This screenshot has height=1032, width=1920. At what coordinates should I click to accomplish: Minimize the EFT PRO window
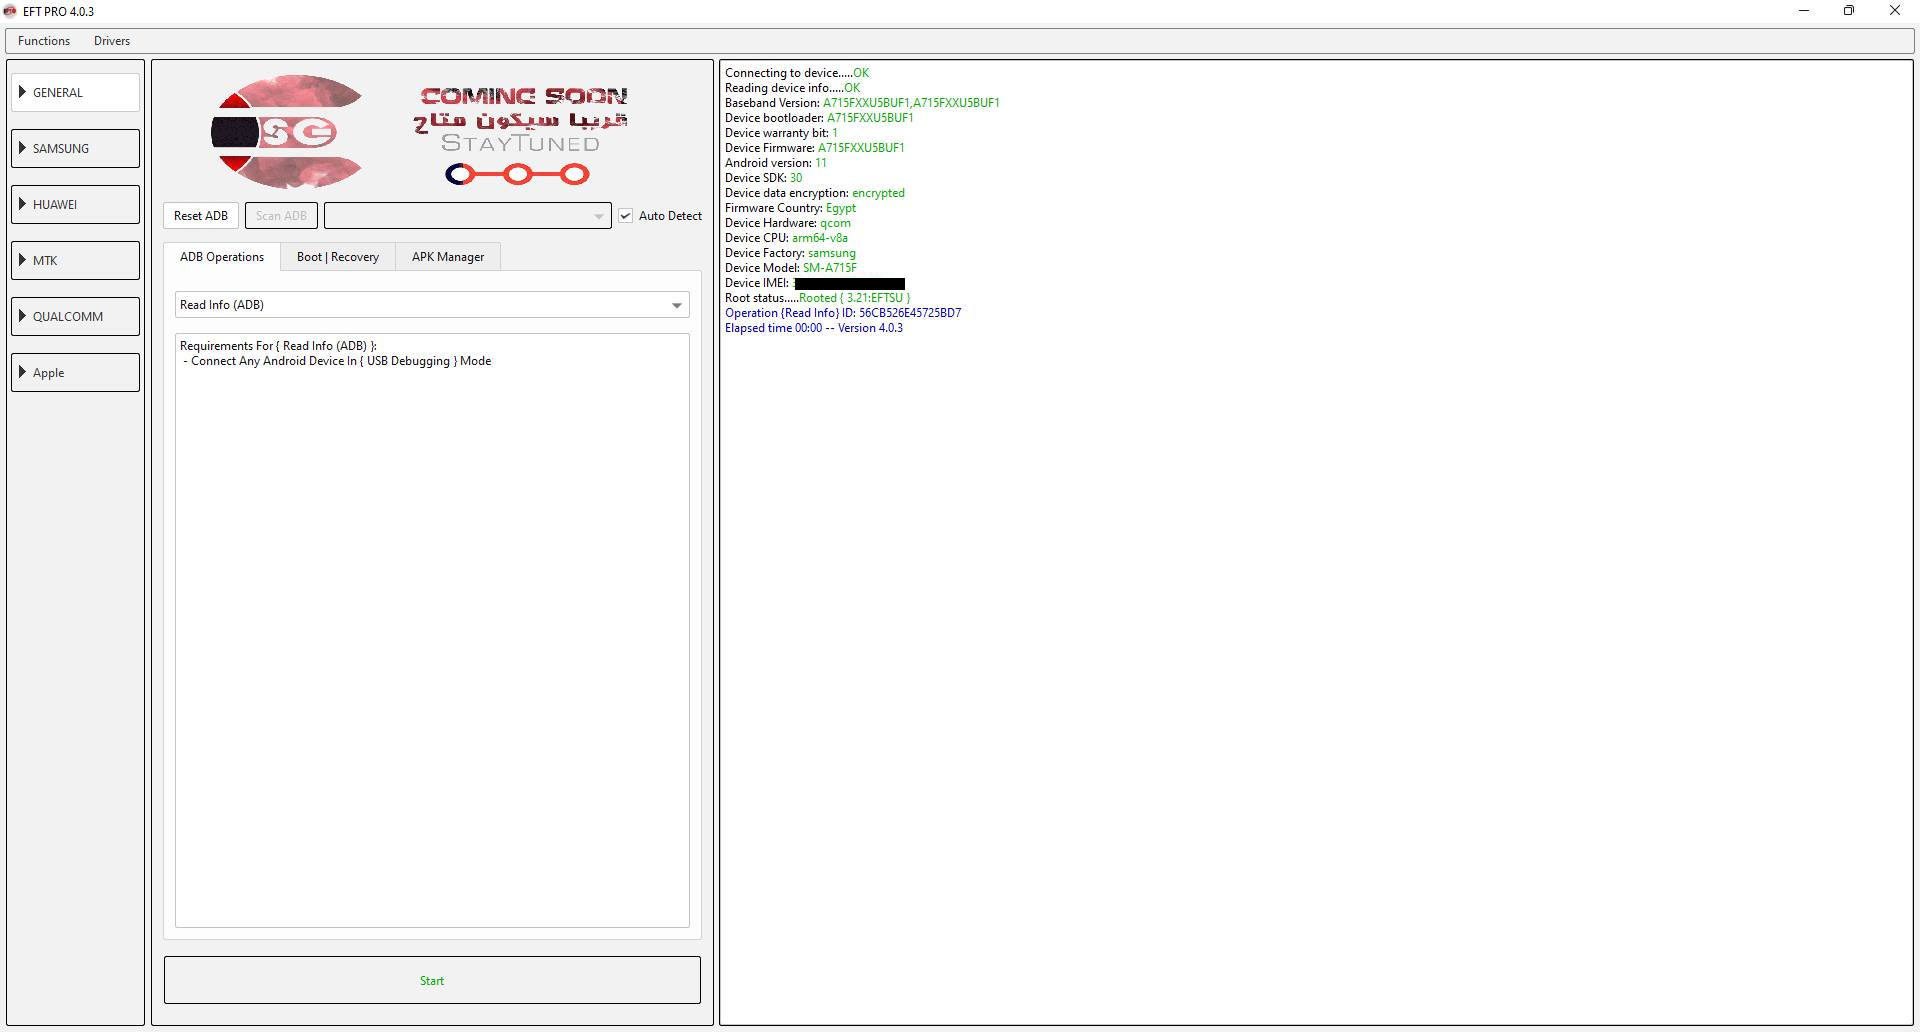(1804, 11)
